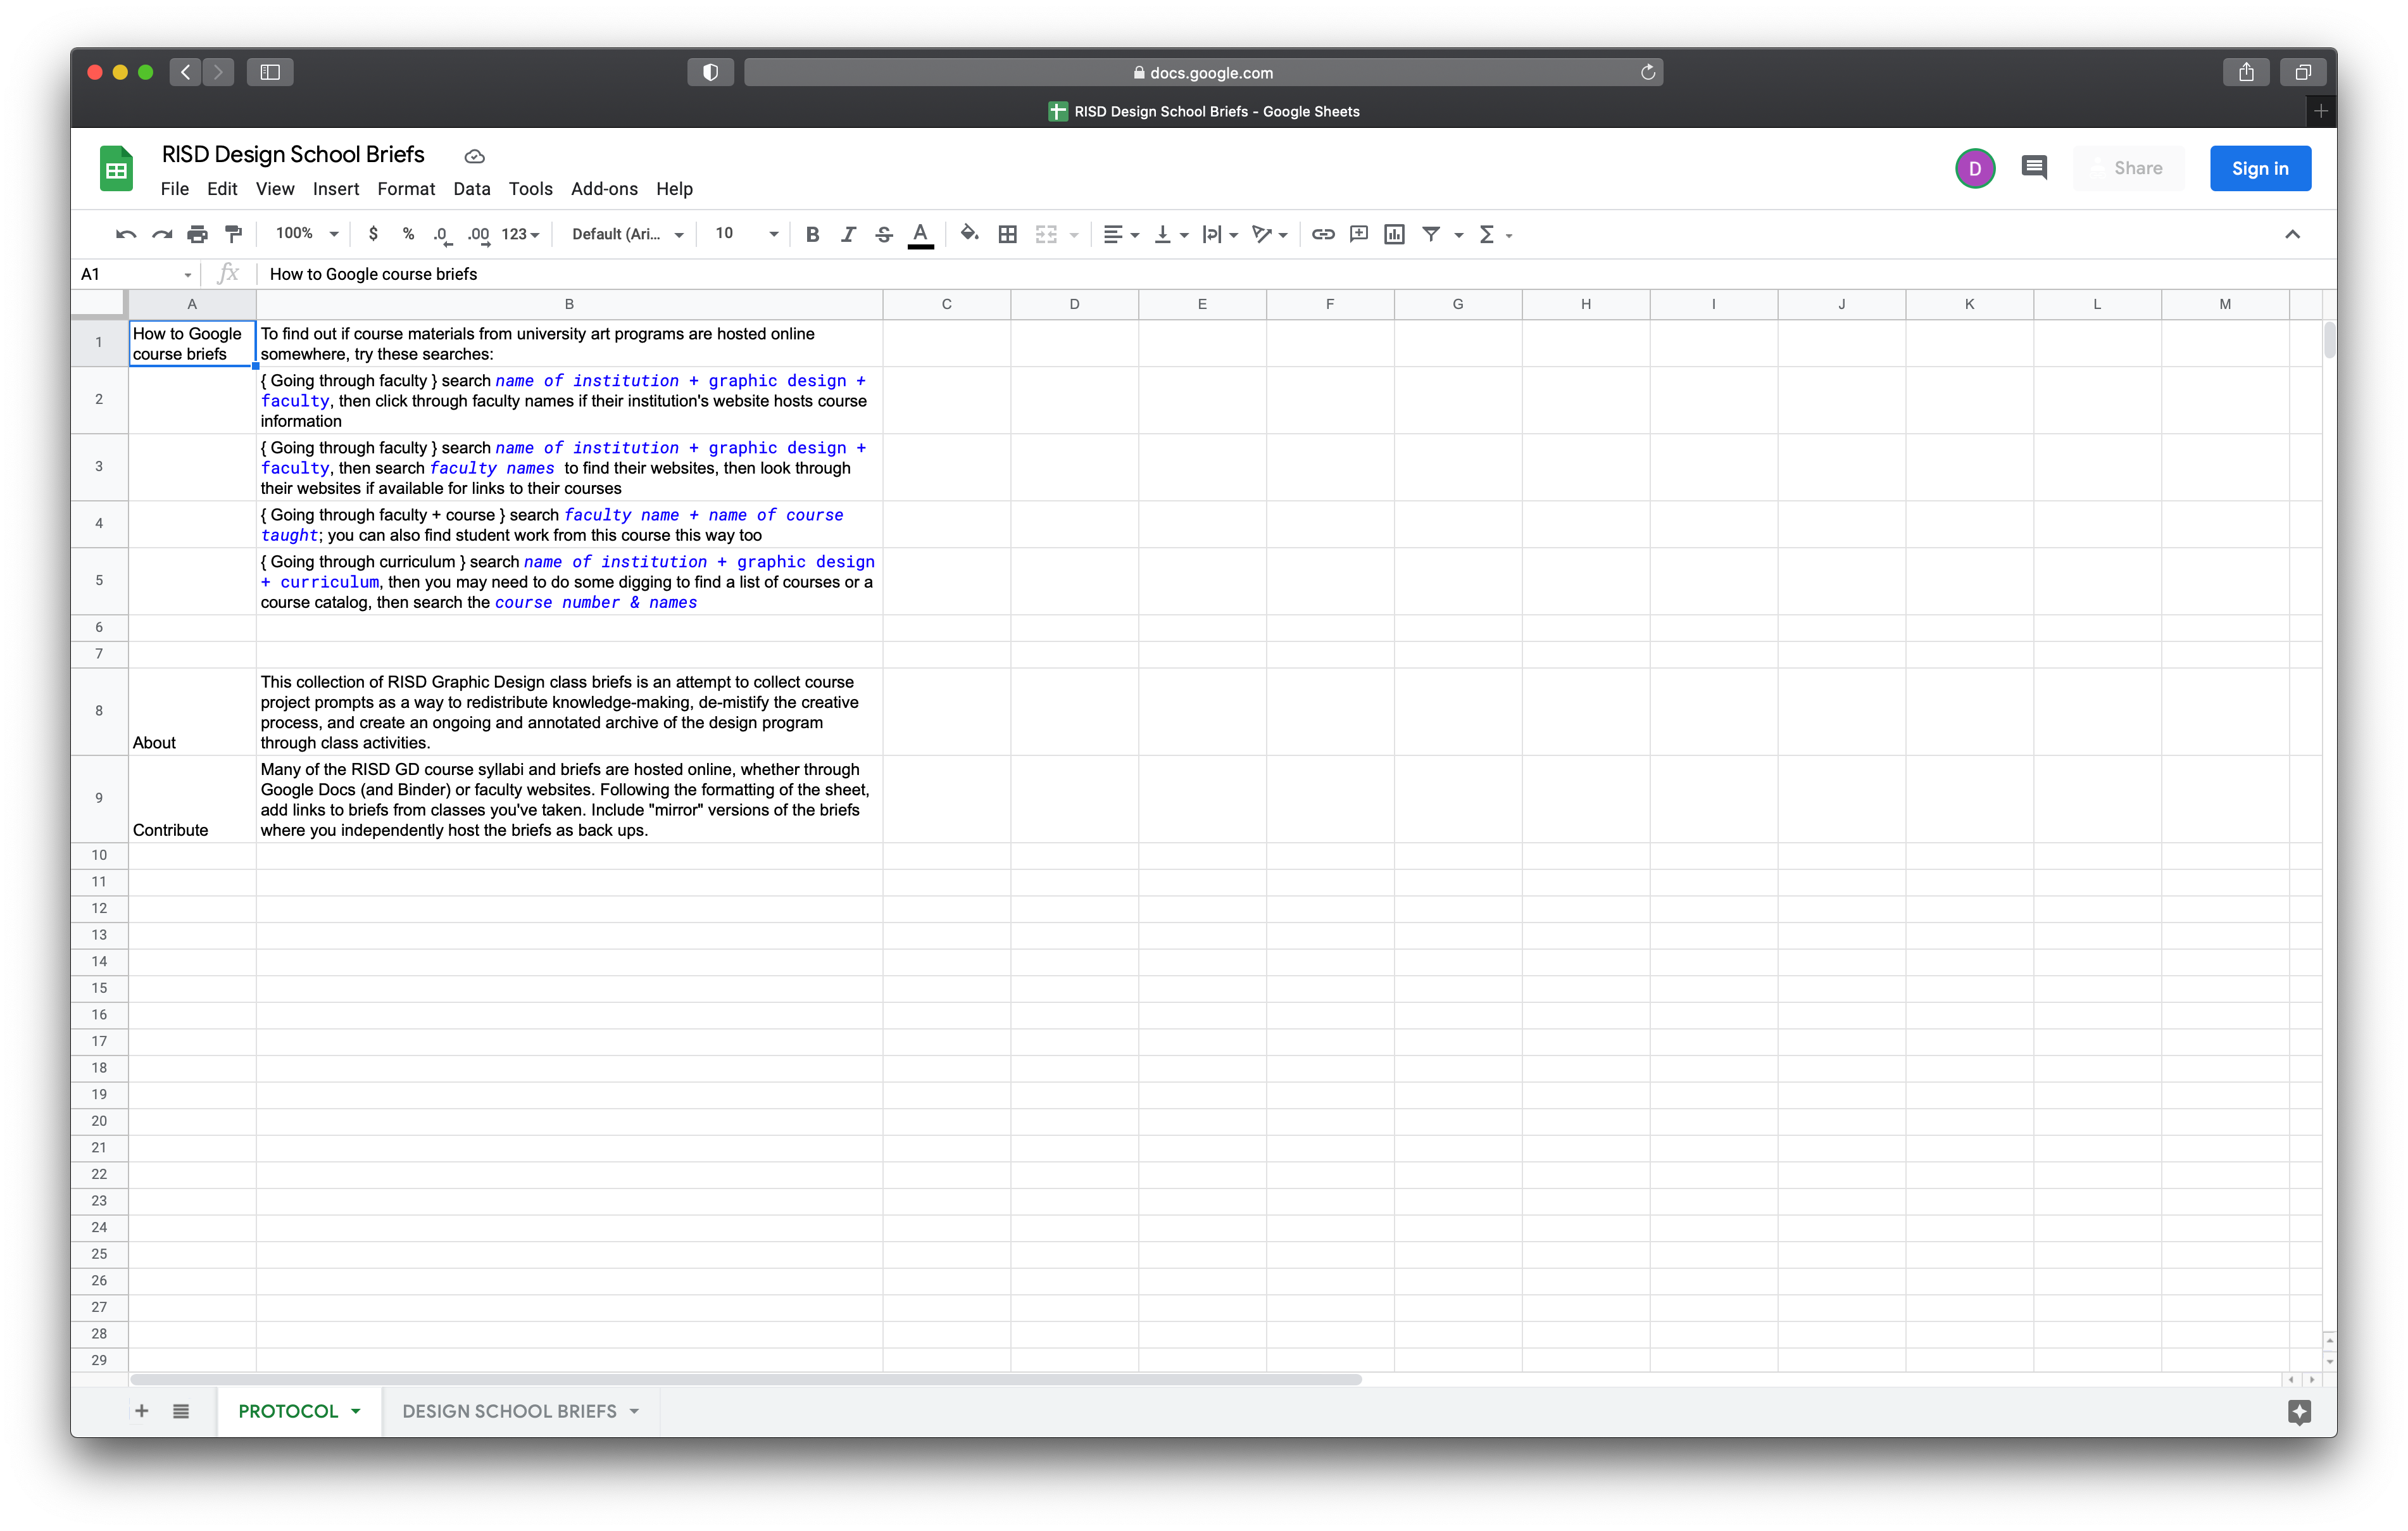Screen dimensions: 2408x1531
Task: Open the functions sigma menu
Action: pyautogui.click(x=1495, y=234)
